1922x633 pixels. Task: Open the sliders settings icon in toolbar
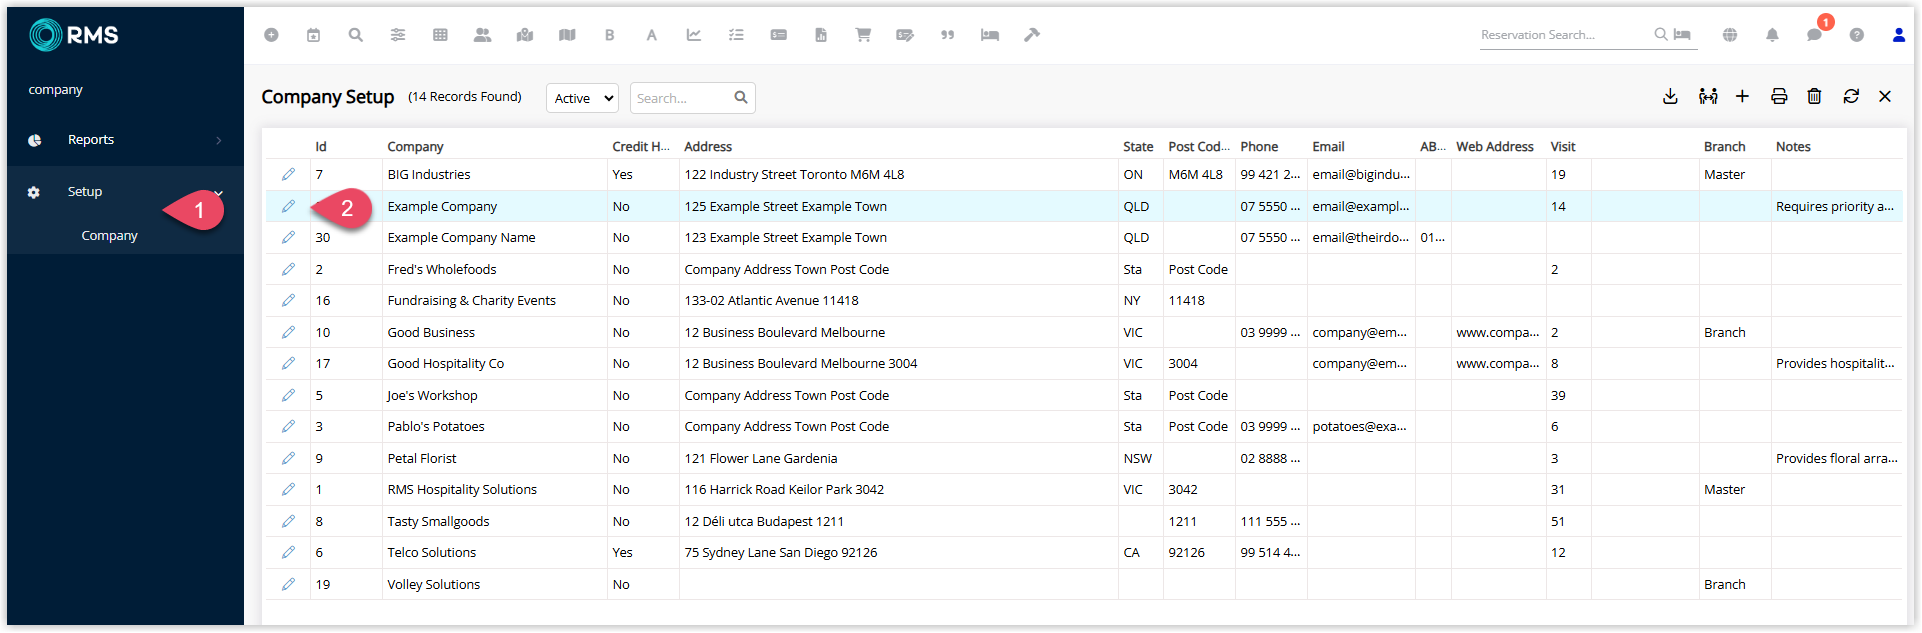[x=398, y=35]
